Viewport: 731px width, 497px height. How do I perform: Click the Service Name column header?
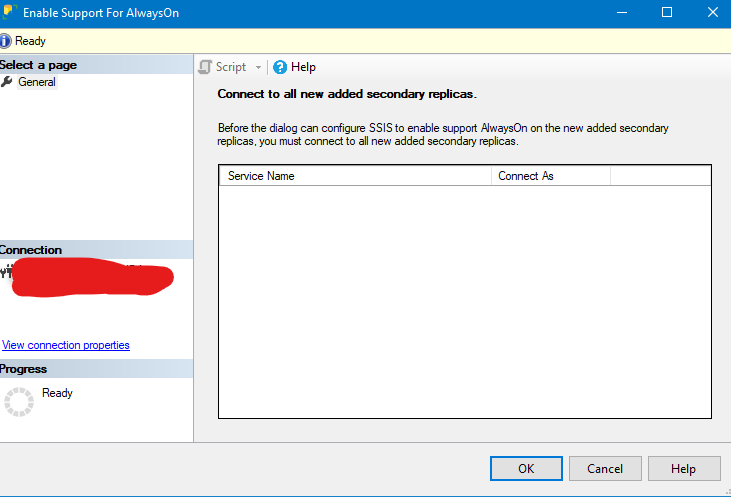point(355,176)
